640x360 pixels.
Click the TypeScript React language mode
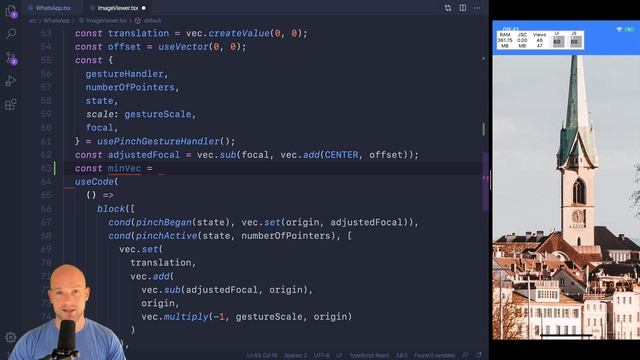coord(369,356)
